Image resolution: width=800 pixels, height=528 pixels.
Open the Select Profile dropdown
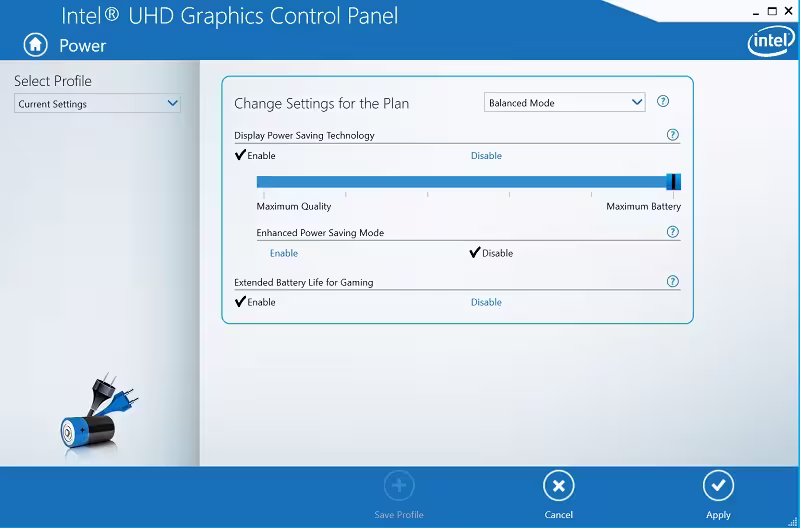tap(97, 104)
